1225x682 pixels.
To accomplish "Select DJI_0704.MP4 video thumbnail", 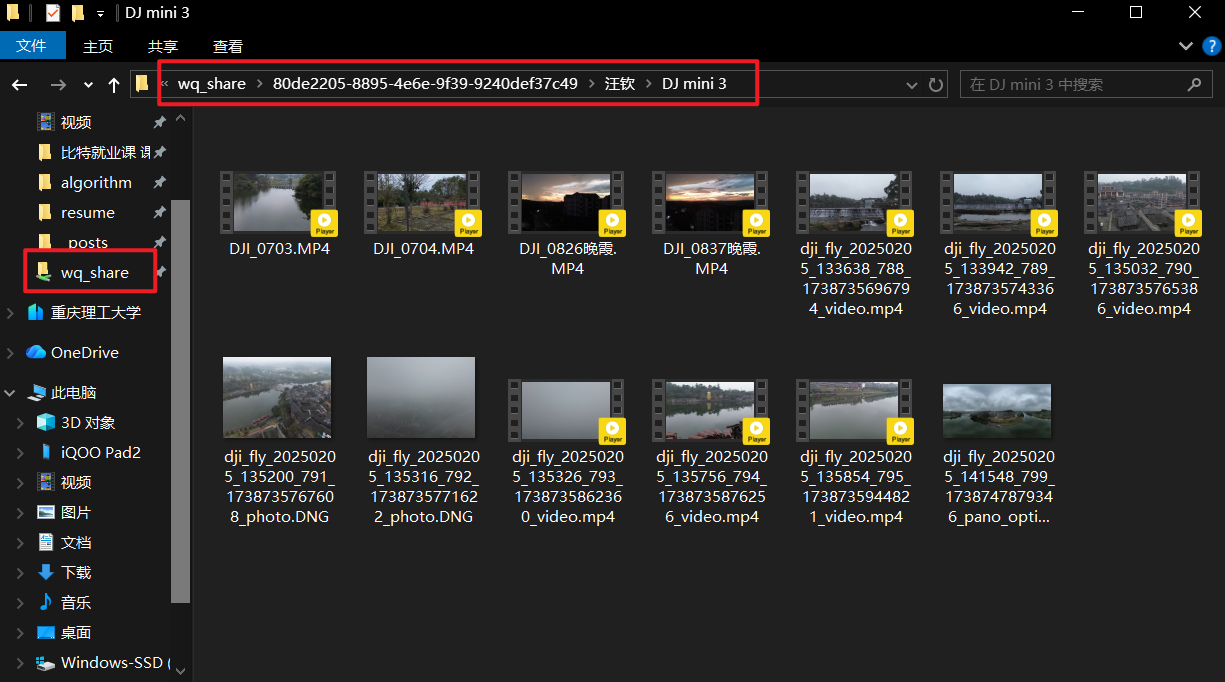I will tap(422, 203).
